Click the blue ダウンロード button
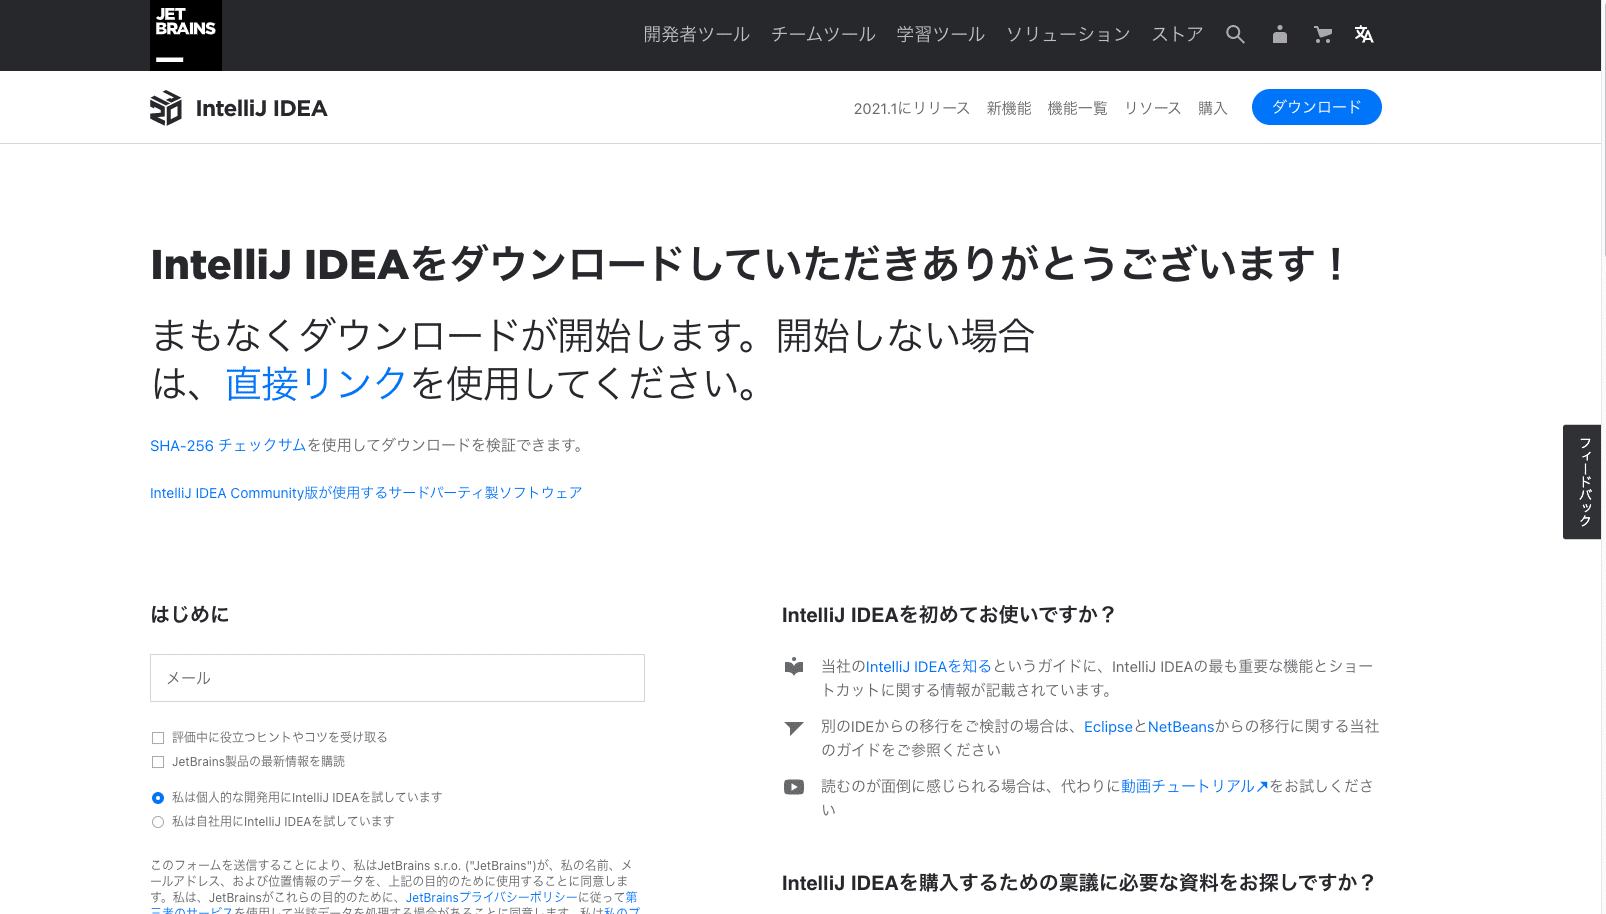1606x914 pixels. tap(1317, 107)
